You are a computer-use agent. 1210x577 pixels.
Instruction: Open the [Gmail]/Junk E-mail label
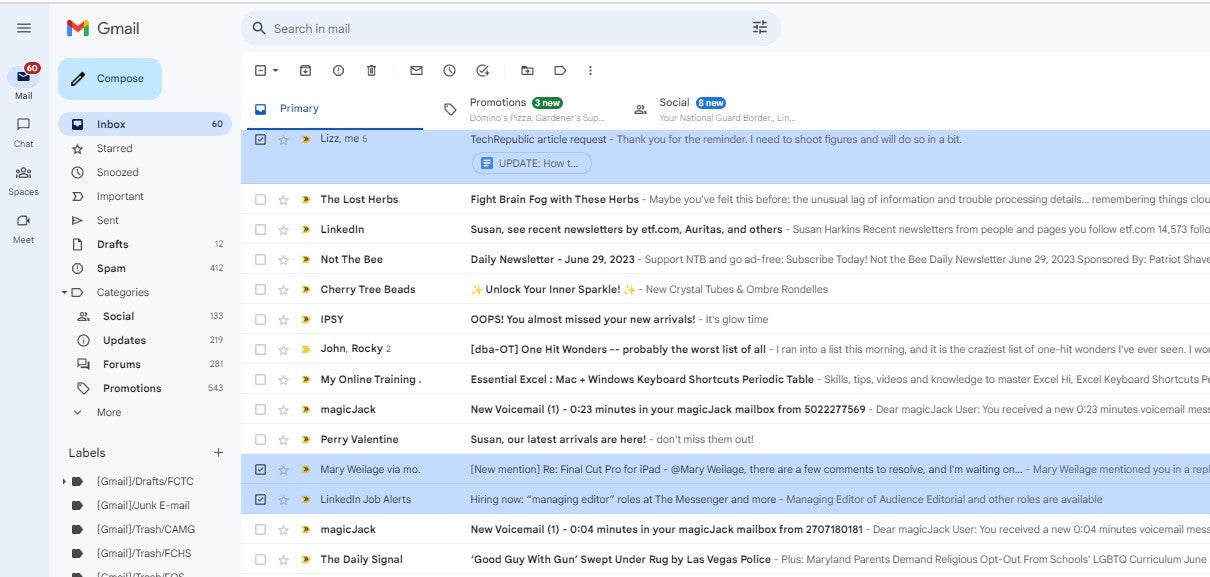(x=145, y=505)
